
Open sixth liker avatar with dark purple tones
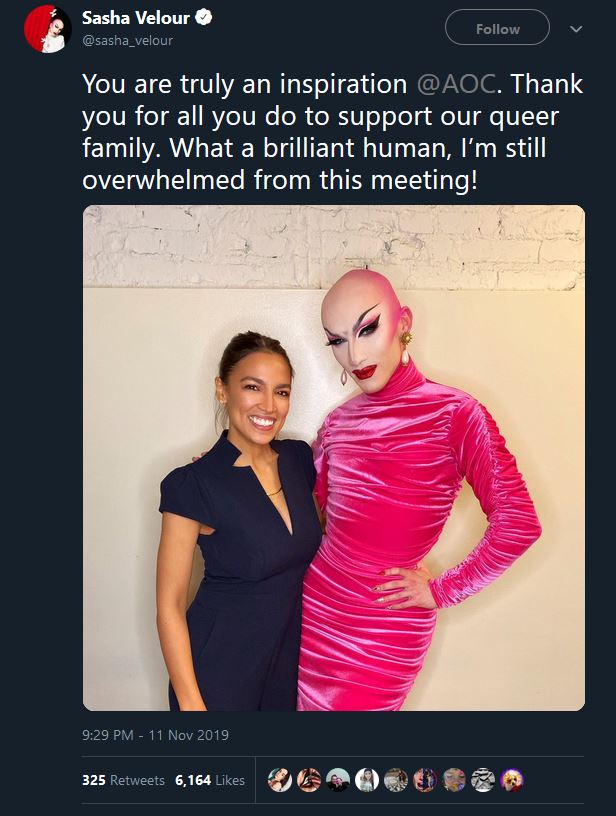click(425, 780)
